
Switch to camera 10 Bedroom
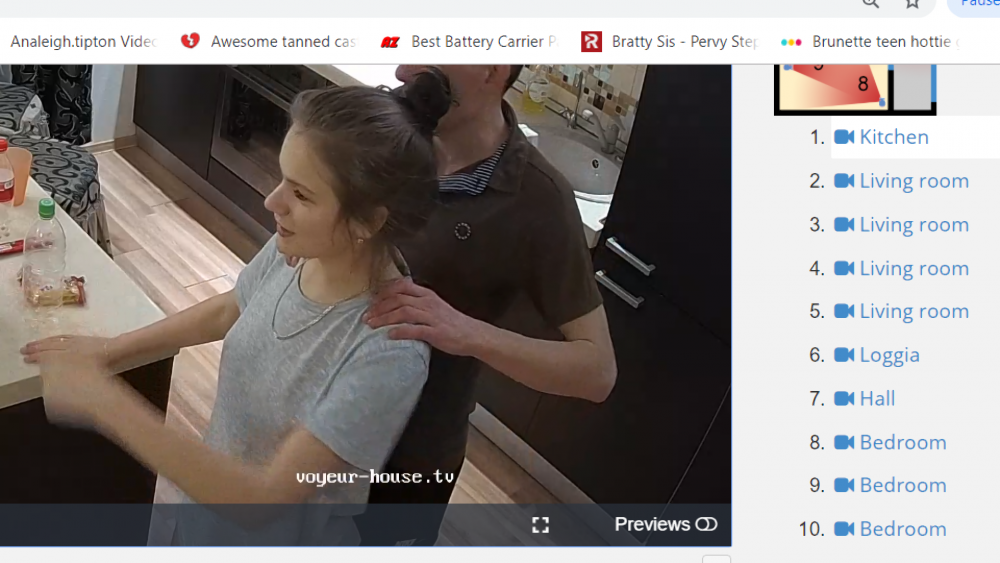(902, 529)
